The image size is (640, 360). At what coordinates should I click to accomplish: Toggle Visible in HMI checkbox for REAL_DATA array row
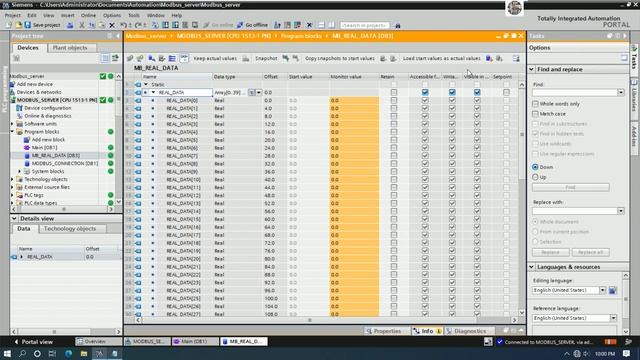[477, 92]
